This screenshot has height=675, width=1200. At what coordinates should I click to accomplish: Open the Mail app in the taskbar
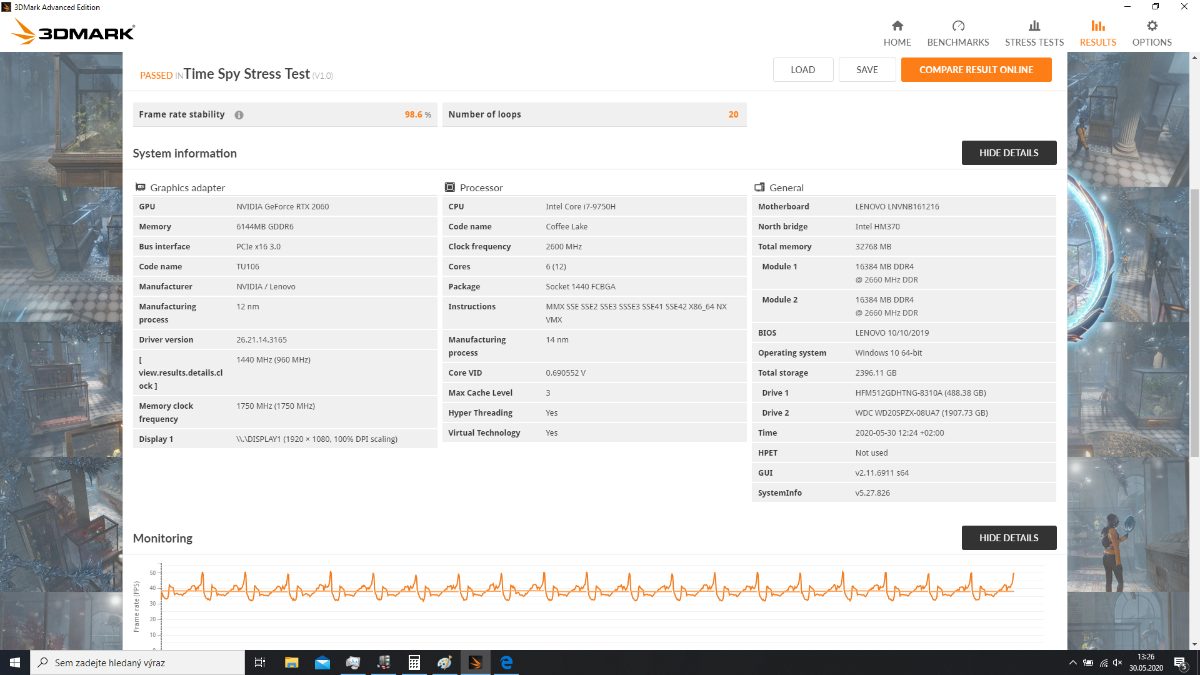[x=322, y=662]
